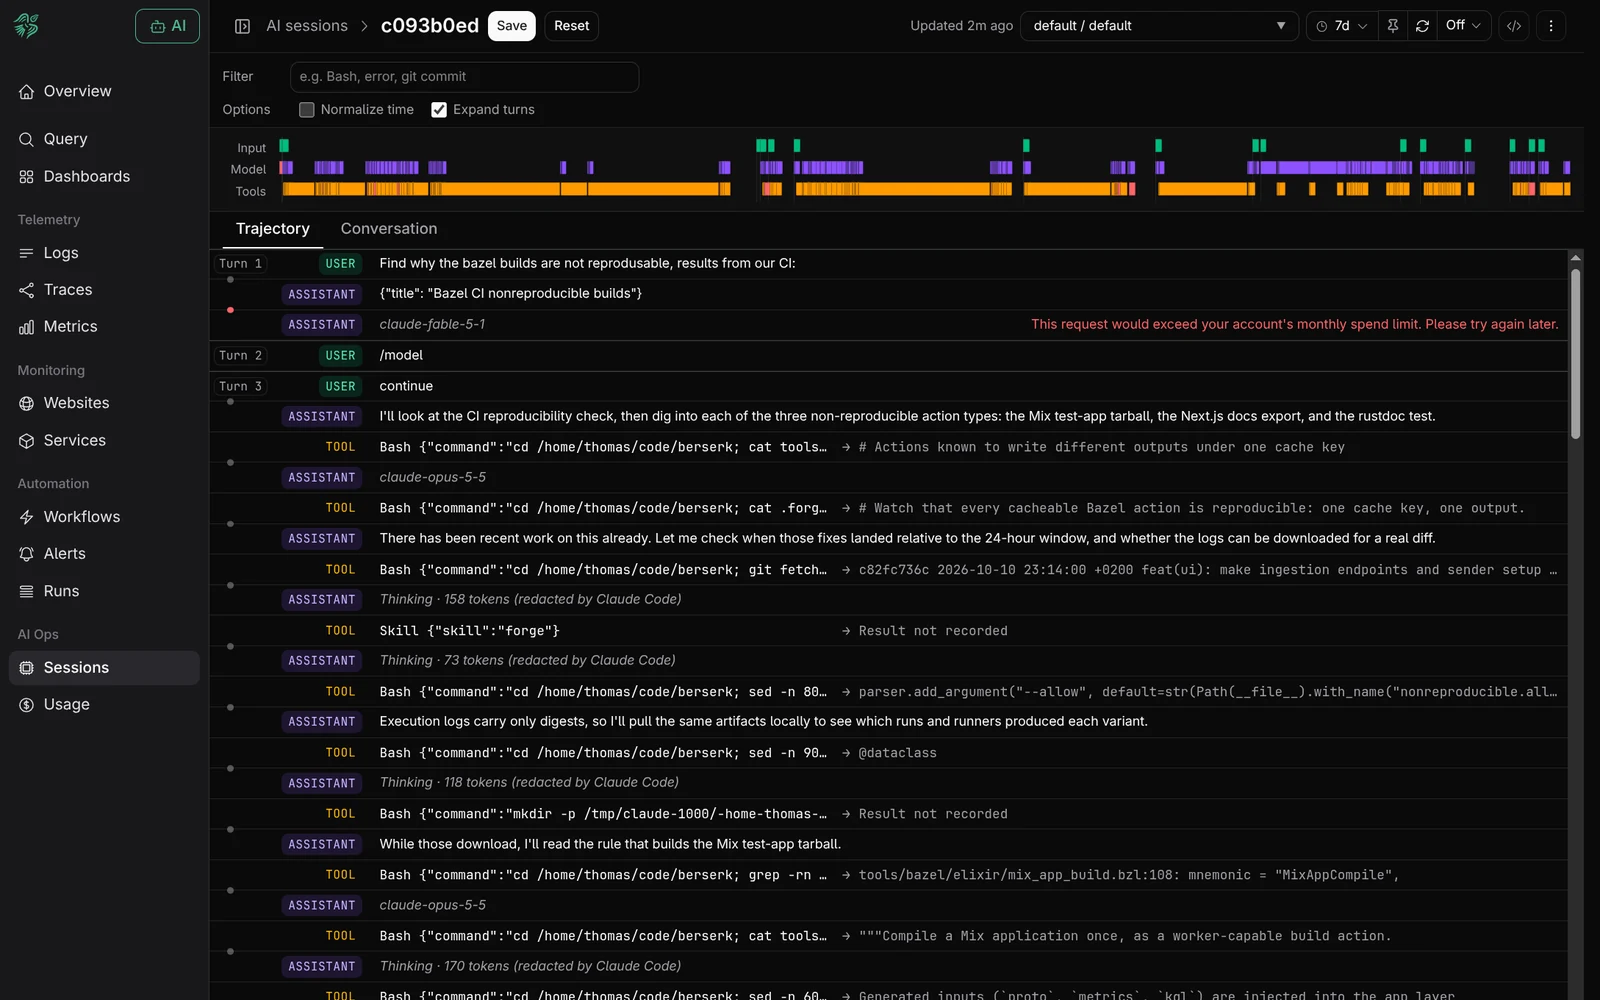Click the Sessions chip icon
The height and width of the screenshot is (1000, 1600).
[27, 668]
